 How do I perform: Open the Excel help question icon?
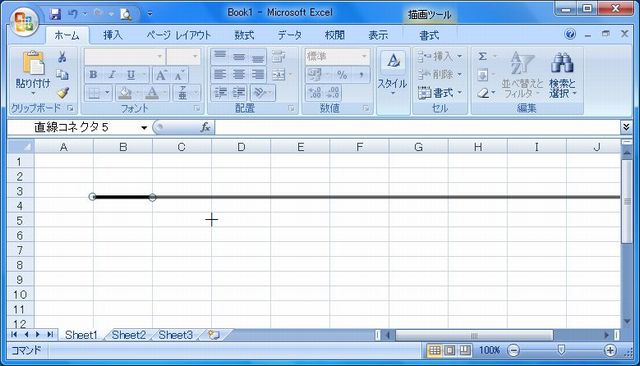[x=570, y=34]
